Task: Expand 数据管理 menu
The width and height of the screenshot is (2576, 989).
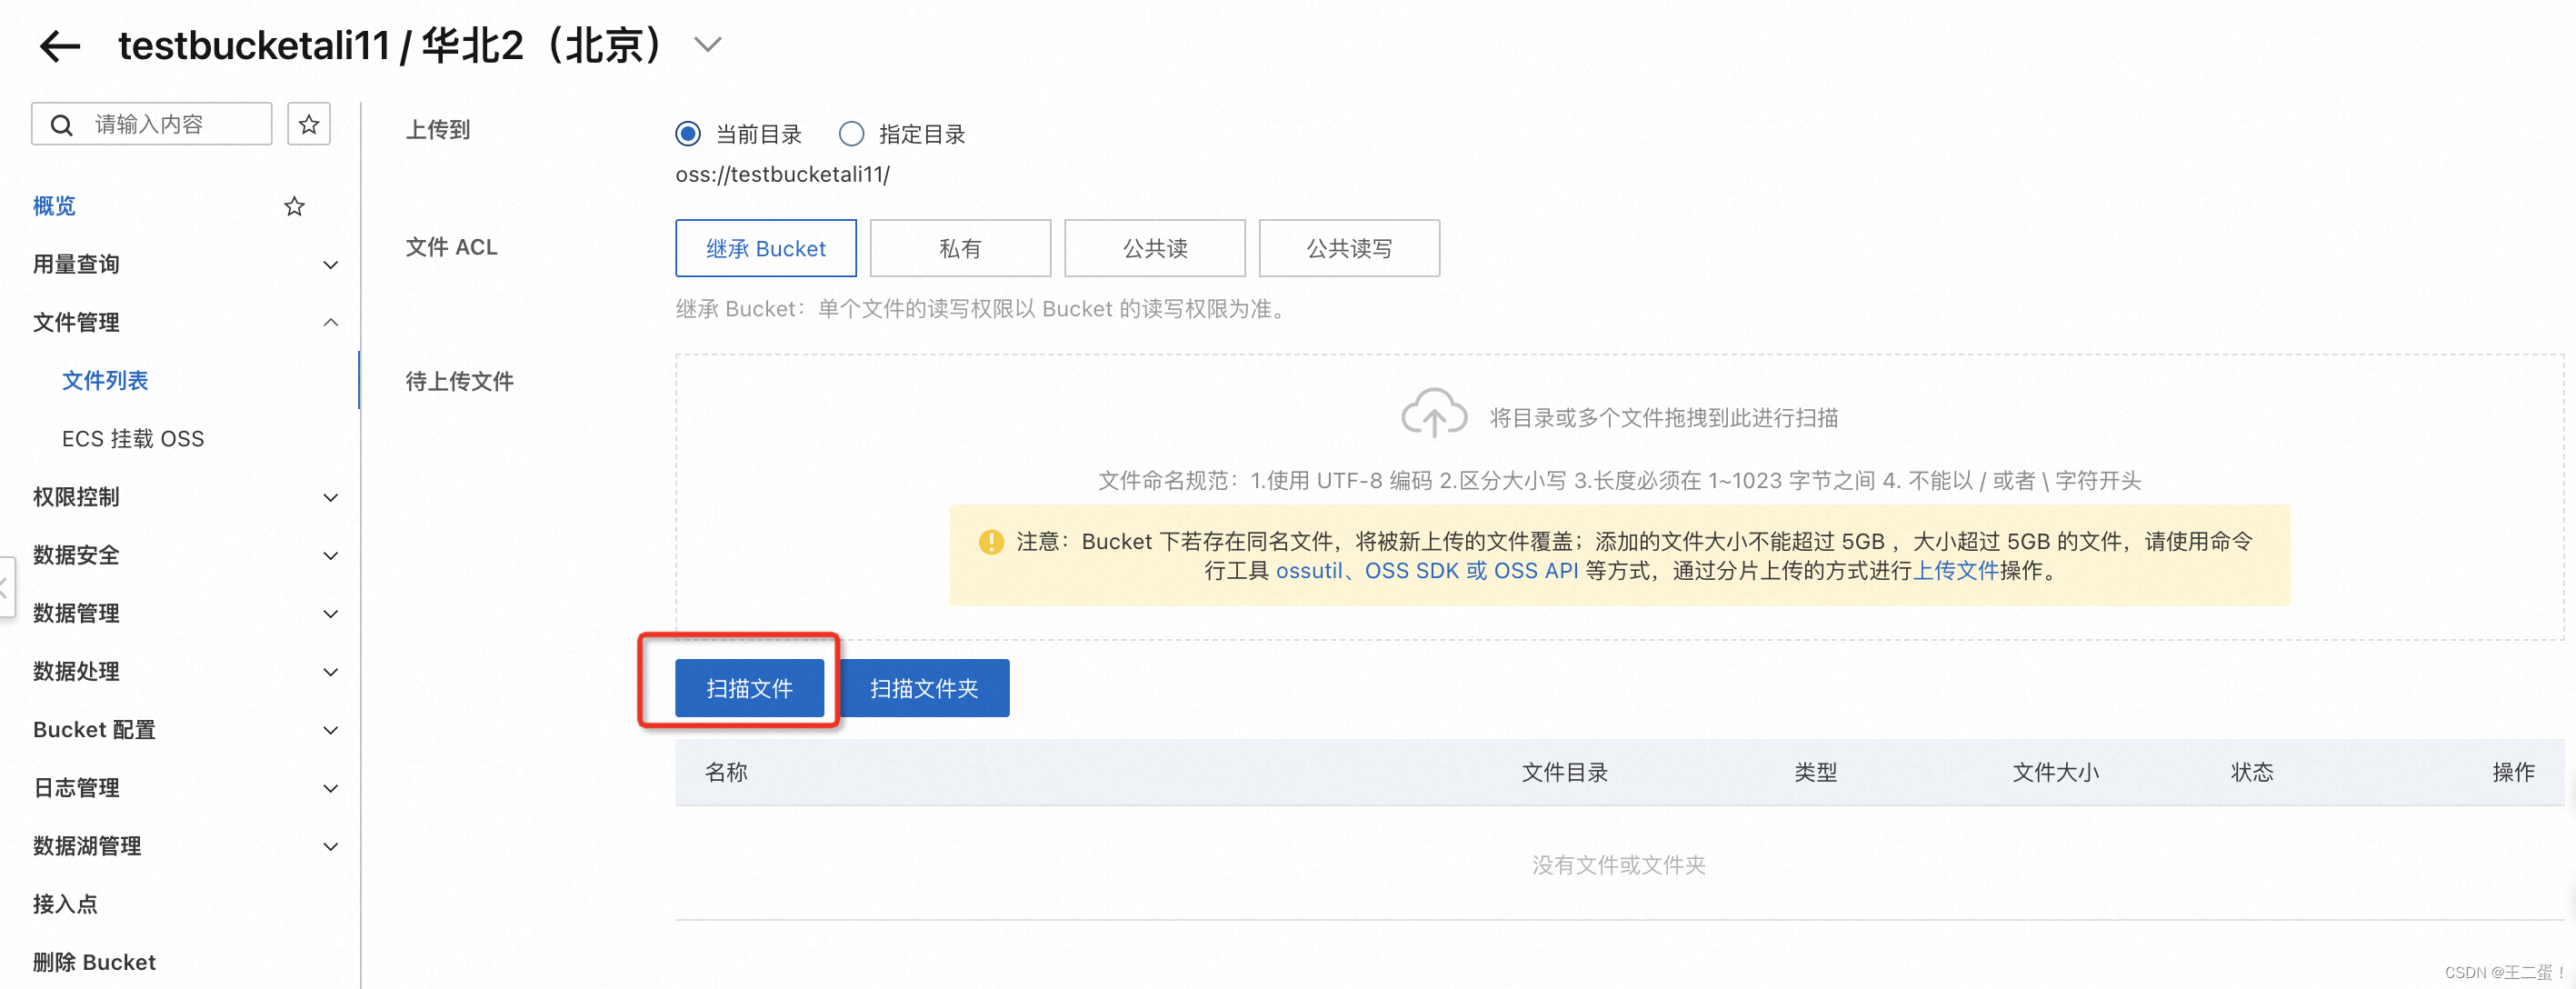Action: tap(185, 613)
